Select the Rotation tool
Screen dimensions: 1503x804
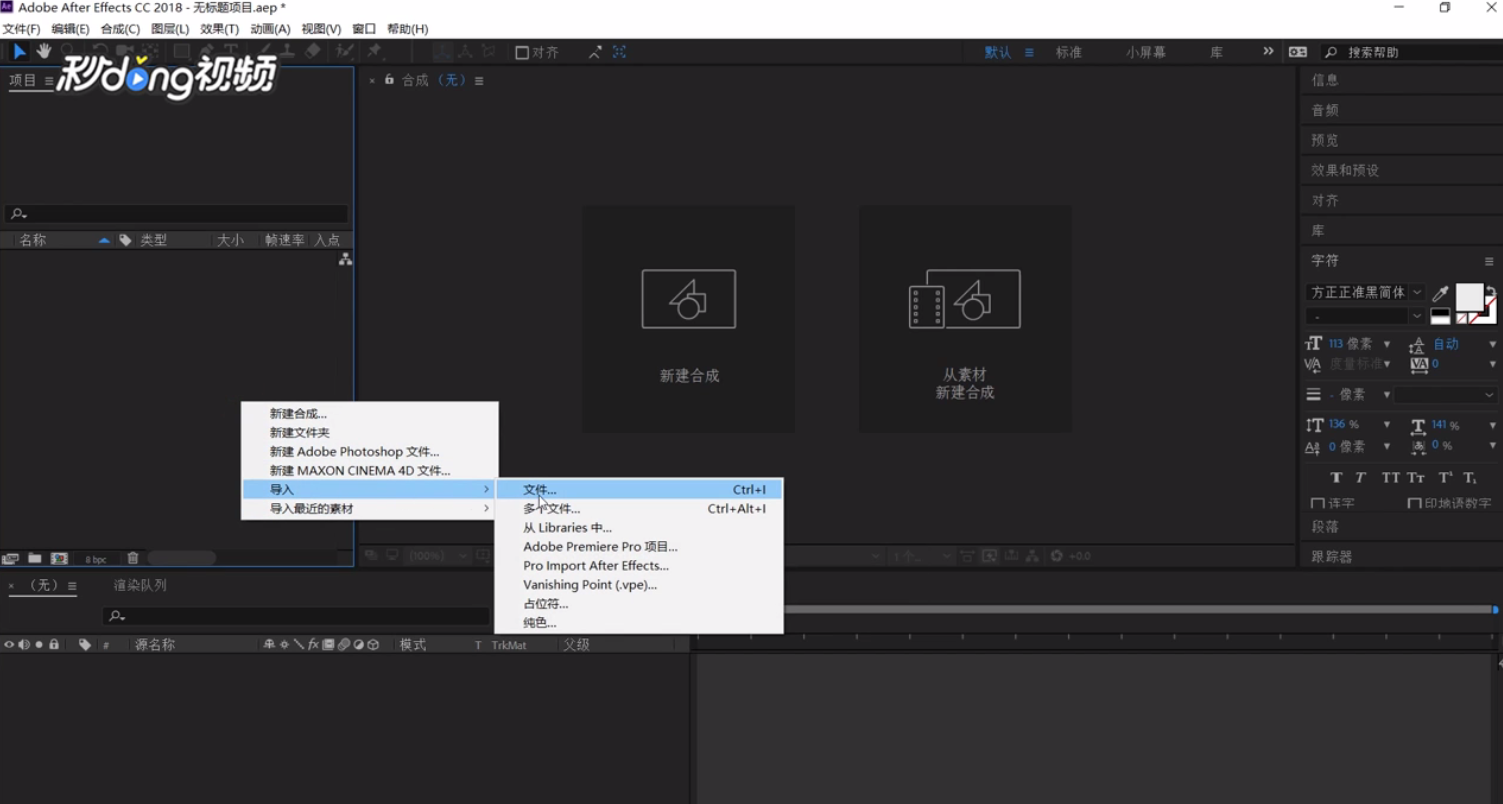click(x=100, y=51)
